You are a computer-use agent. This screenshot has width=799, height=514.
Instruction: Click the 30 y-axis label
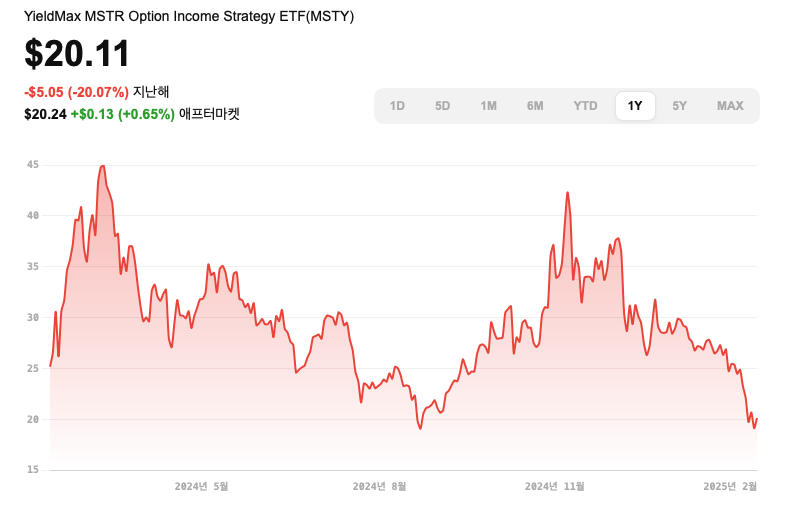[x=33, y=317]
